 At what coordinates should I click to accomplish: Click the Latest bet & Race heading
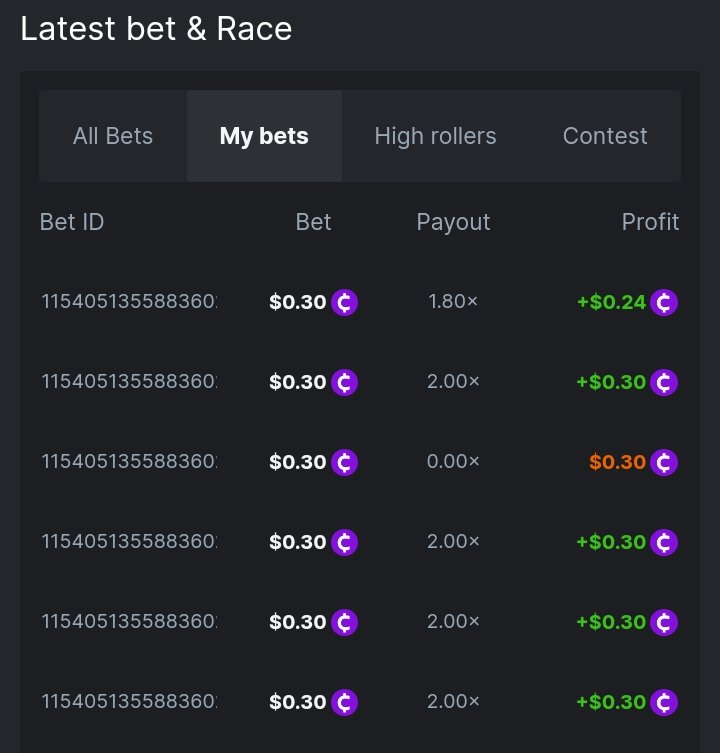click(156, 29)
